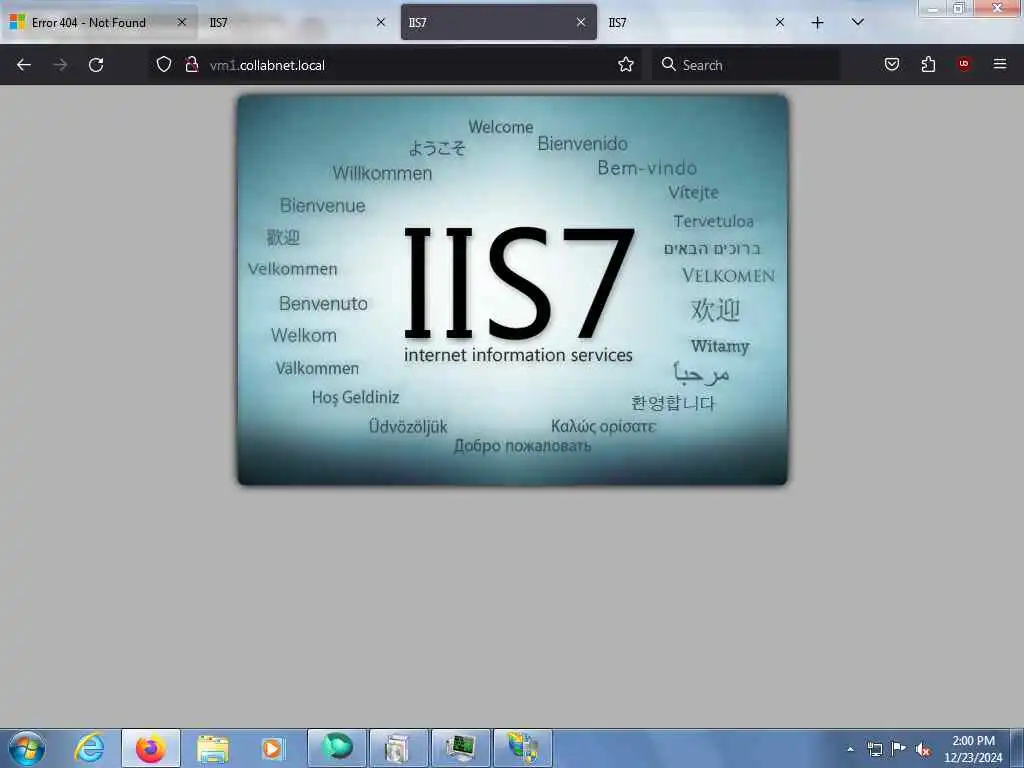Reload the current page
The image size is (1024, 768).
pyautogui.click(x=96, y=65)
